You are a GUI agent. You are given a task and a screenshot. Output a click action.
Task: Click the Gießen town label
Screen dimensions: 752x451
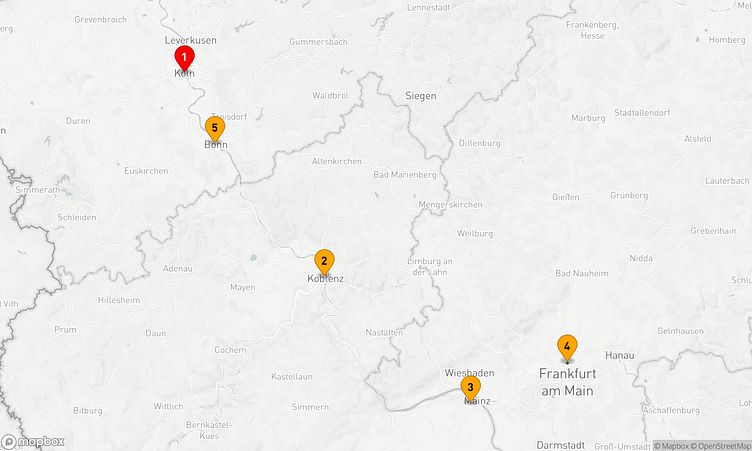click(565, 197)
